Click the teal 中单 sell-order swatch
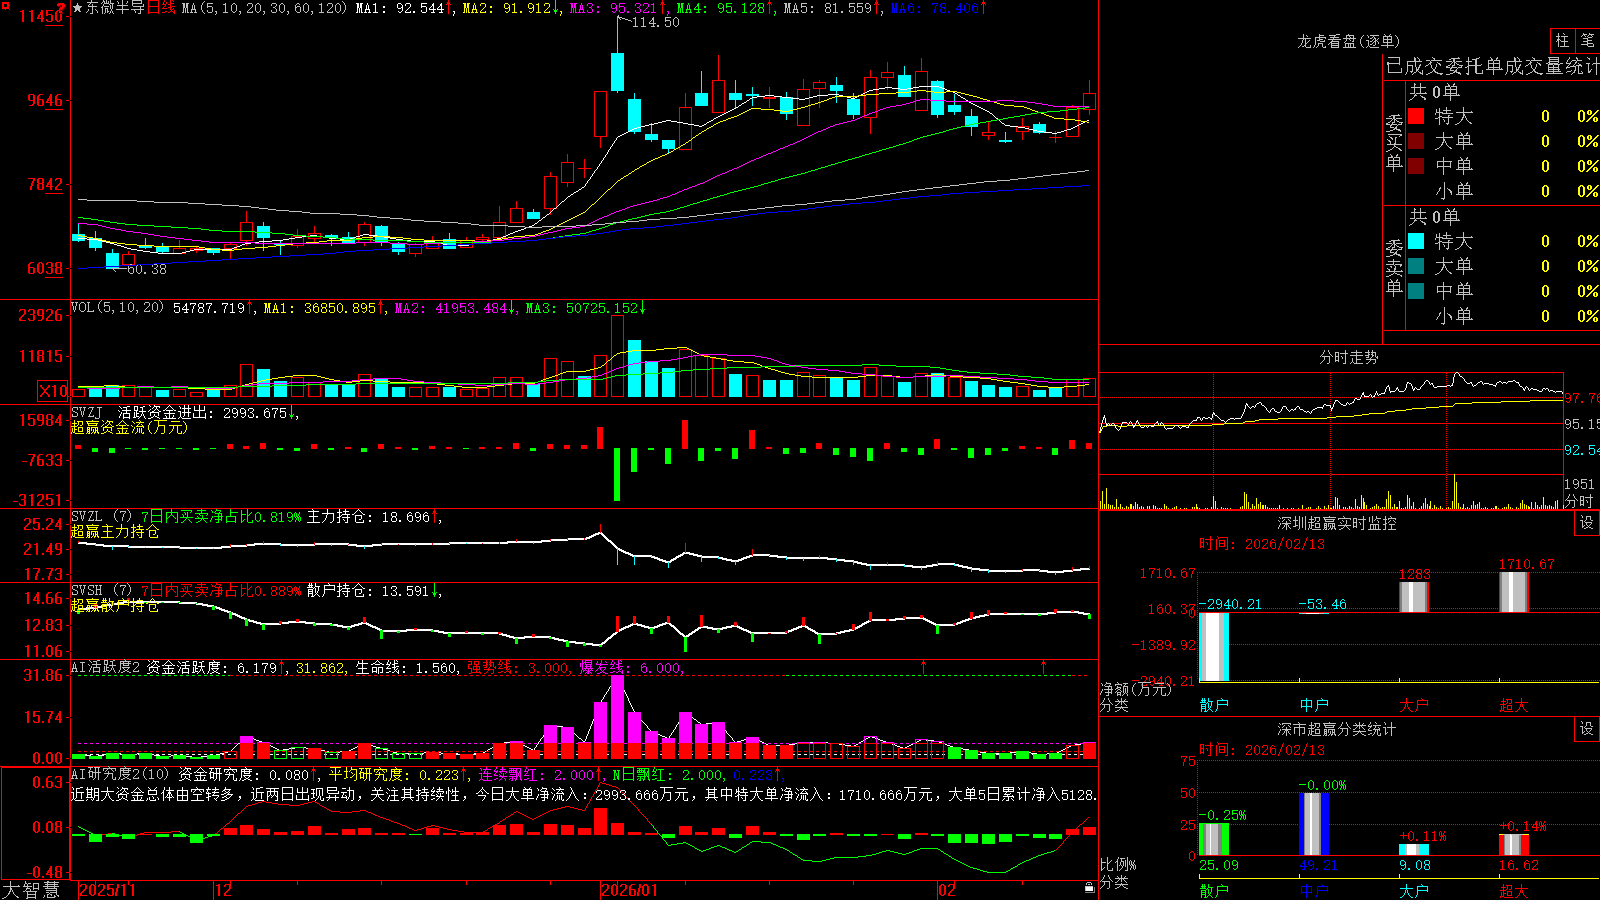The image size is (1600, 900). [1416, 291]
